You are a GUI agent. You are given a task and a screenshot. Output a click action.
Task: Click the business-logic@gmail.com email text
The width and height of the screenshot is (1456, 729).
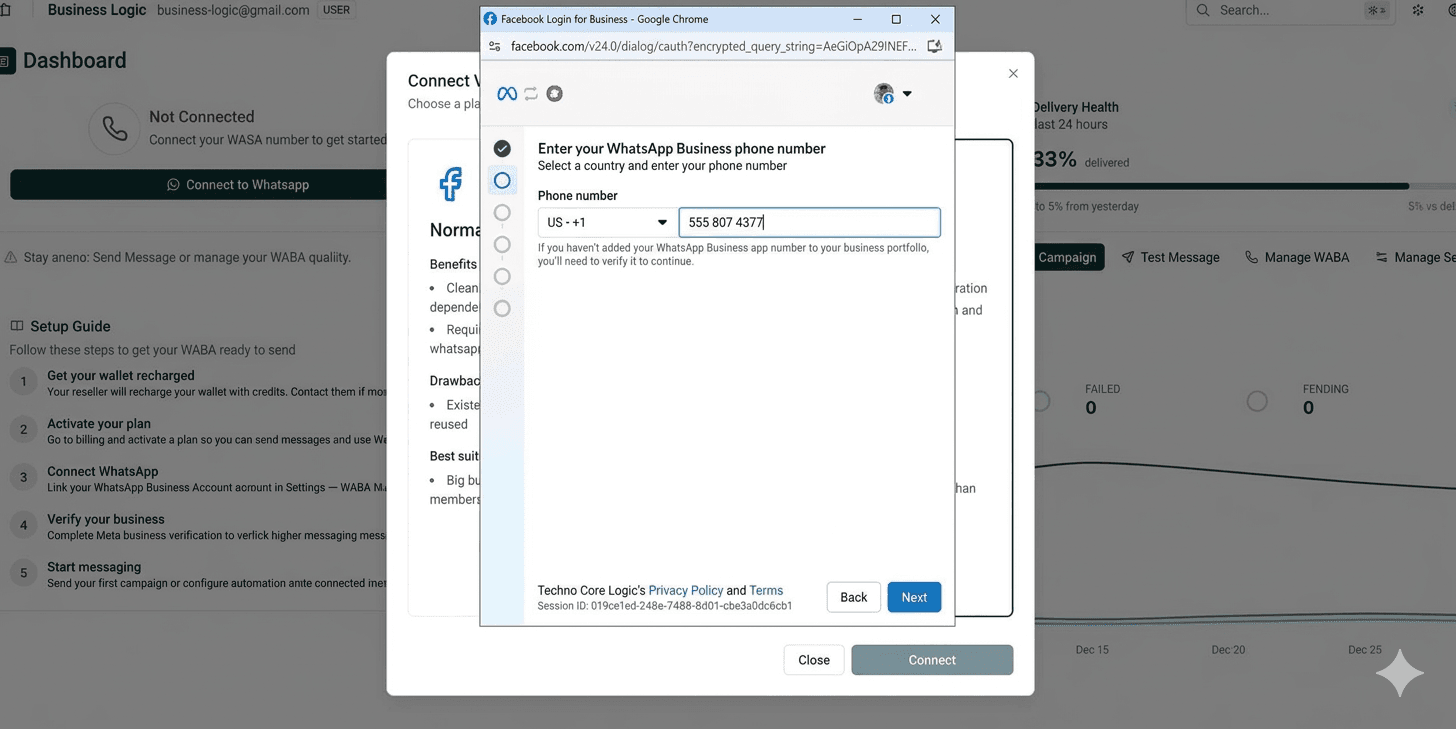pos(233,10)
